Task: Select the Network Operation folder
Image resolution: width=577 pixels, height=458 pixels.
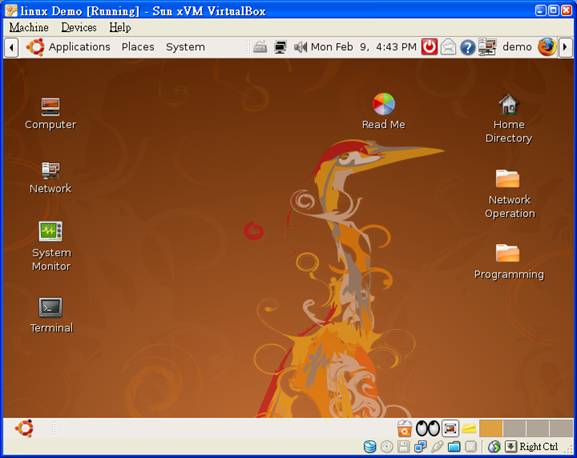Action: (x=509, y=194)
